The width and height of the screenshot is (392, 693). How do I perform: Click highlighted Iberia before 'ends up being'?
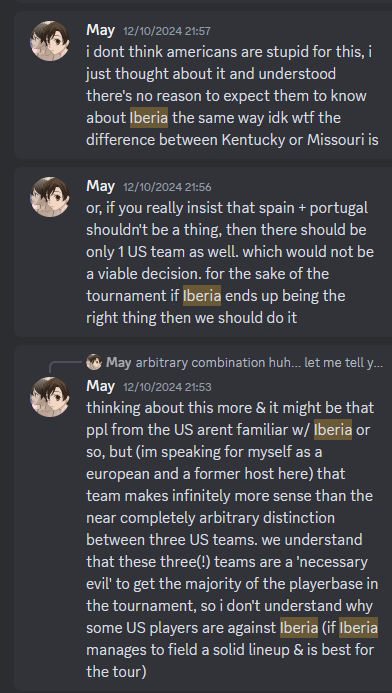click(202, 295)
